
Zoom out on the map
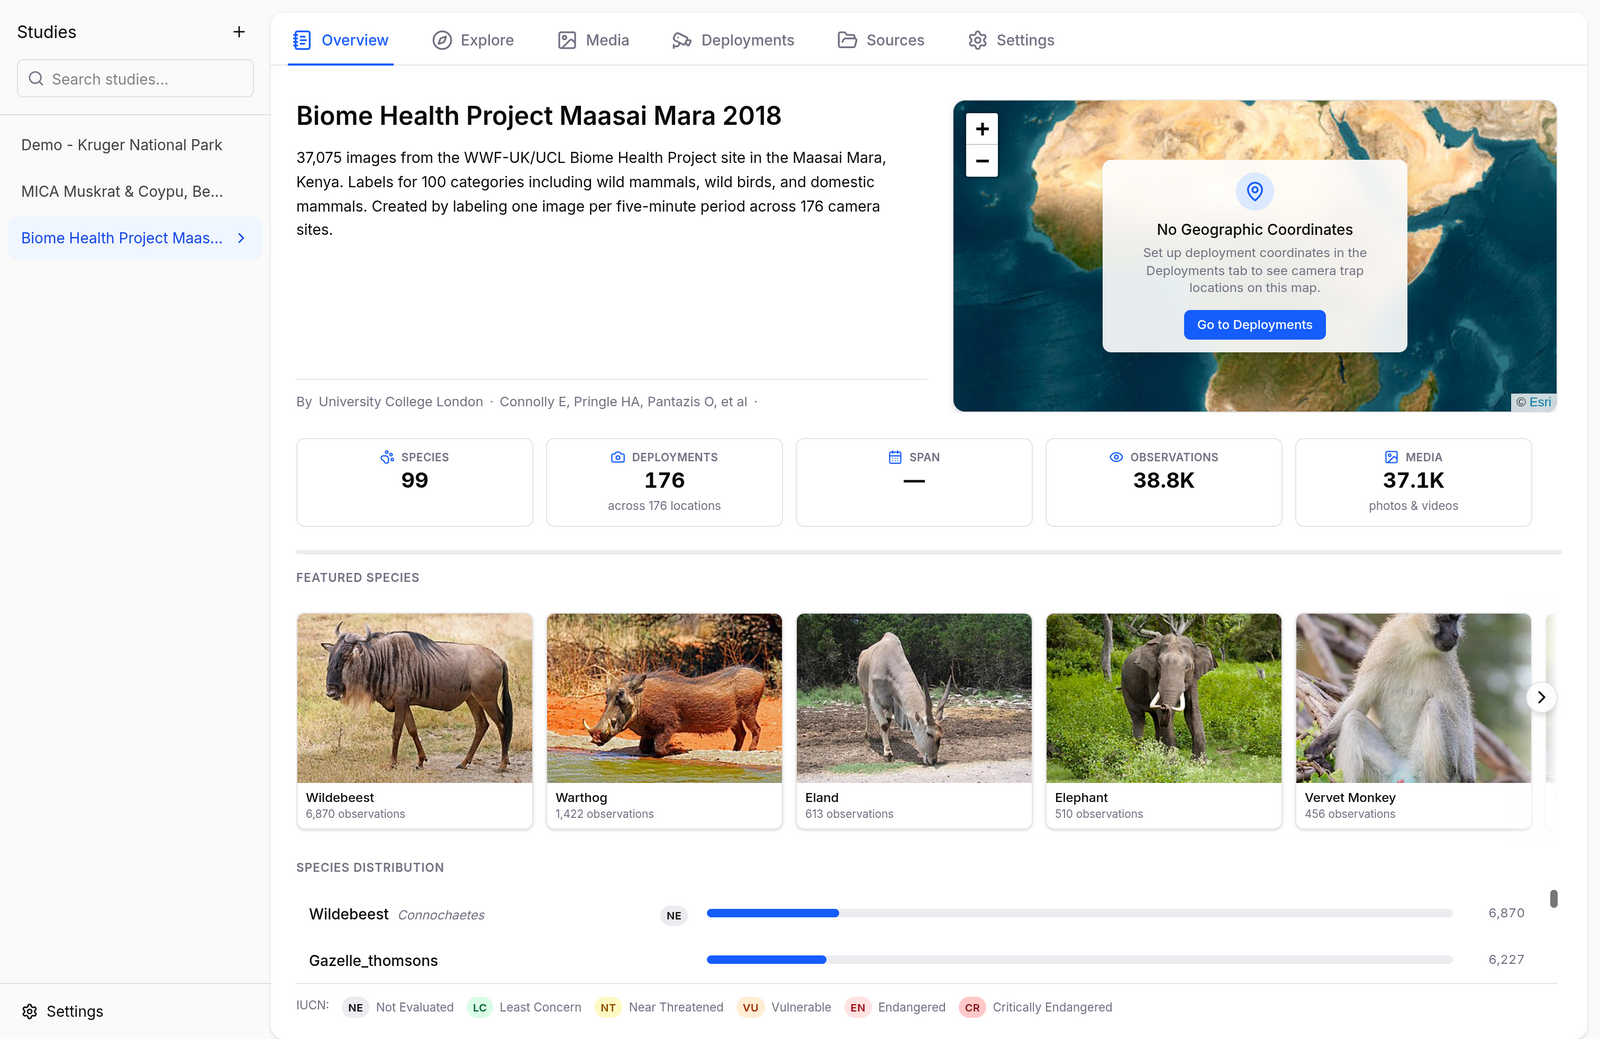(x=982, y=161)
